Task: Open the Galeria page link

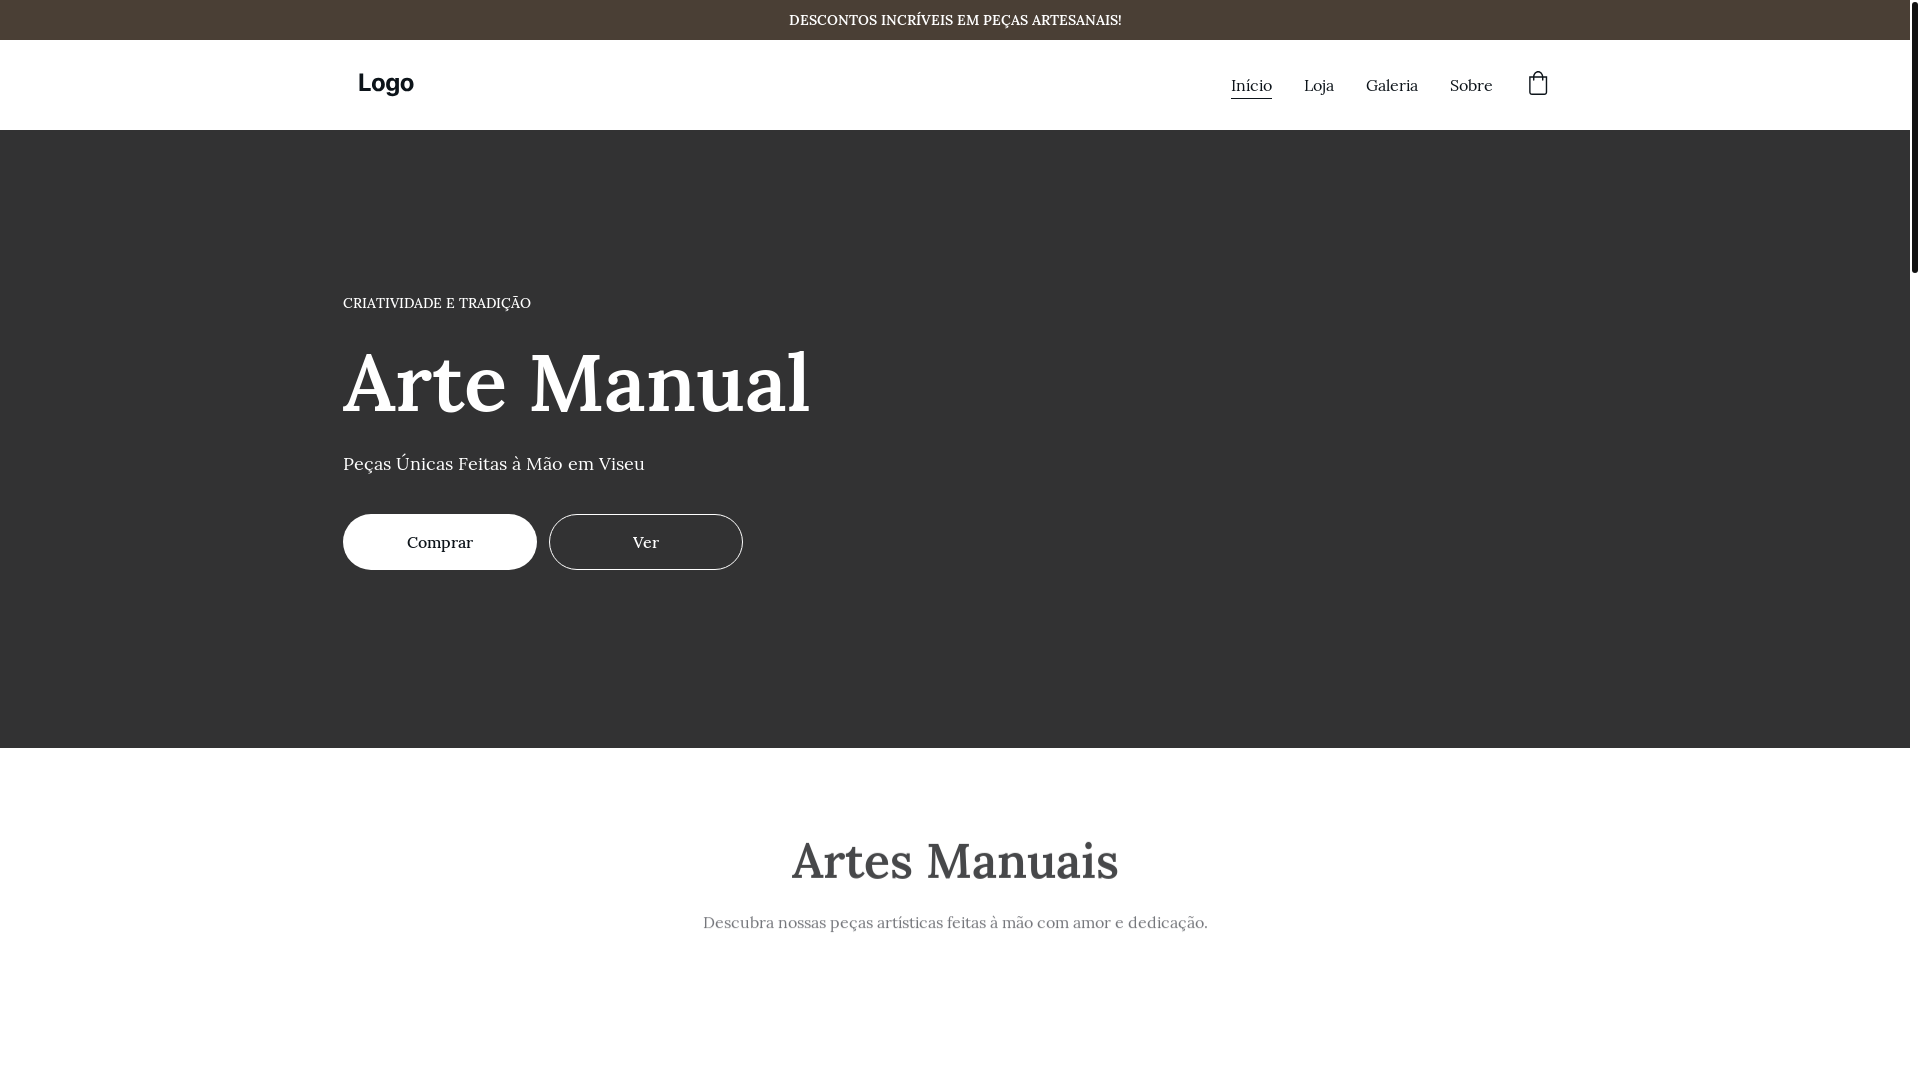Action: coord(1391,86)
